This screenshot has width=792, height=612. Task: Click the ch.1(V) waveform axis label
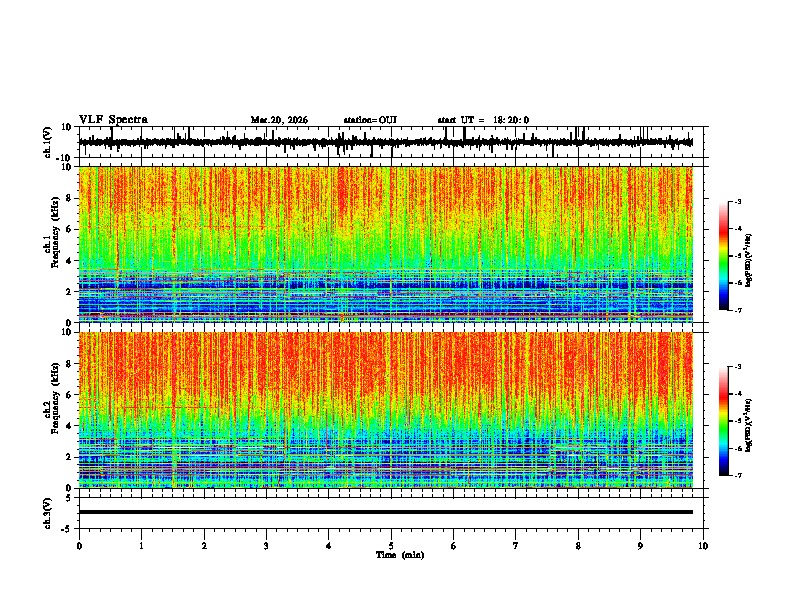pos(48,142)
